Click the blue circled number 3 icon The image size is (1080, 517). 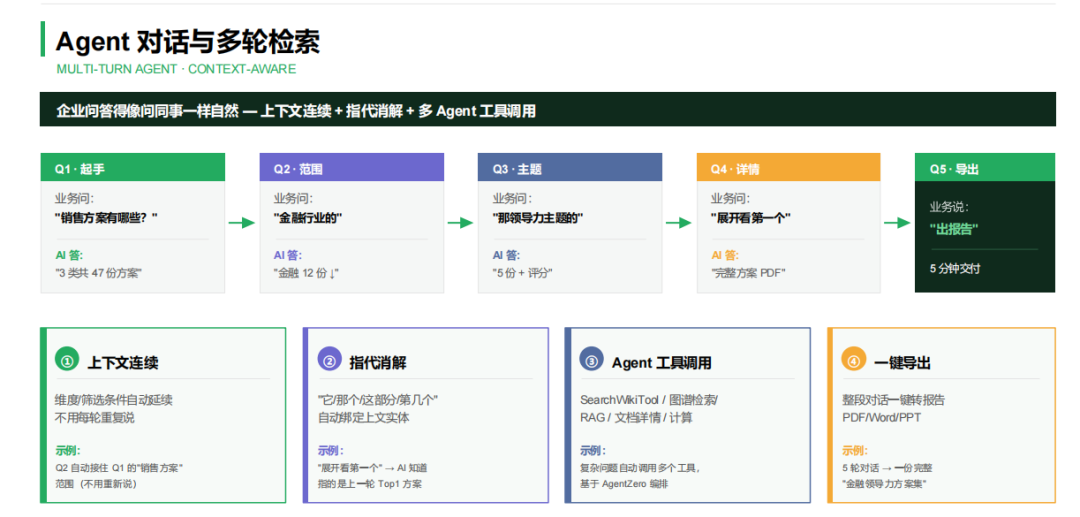pos(592,359)
